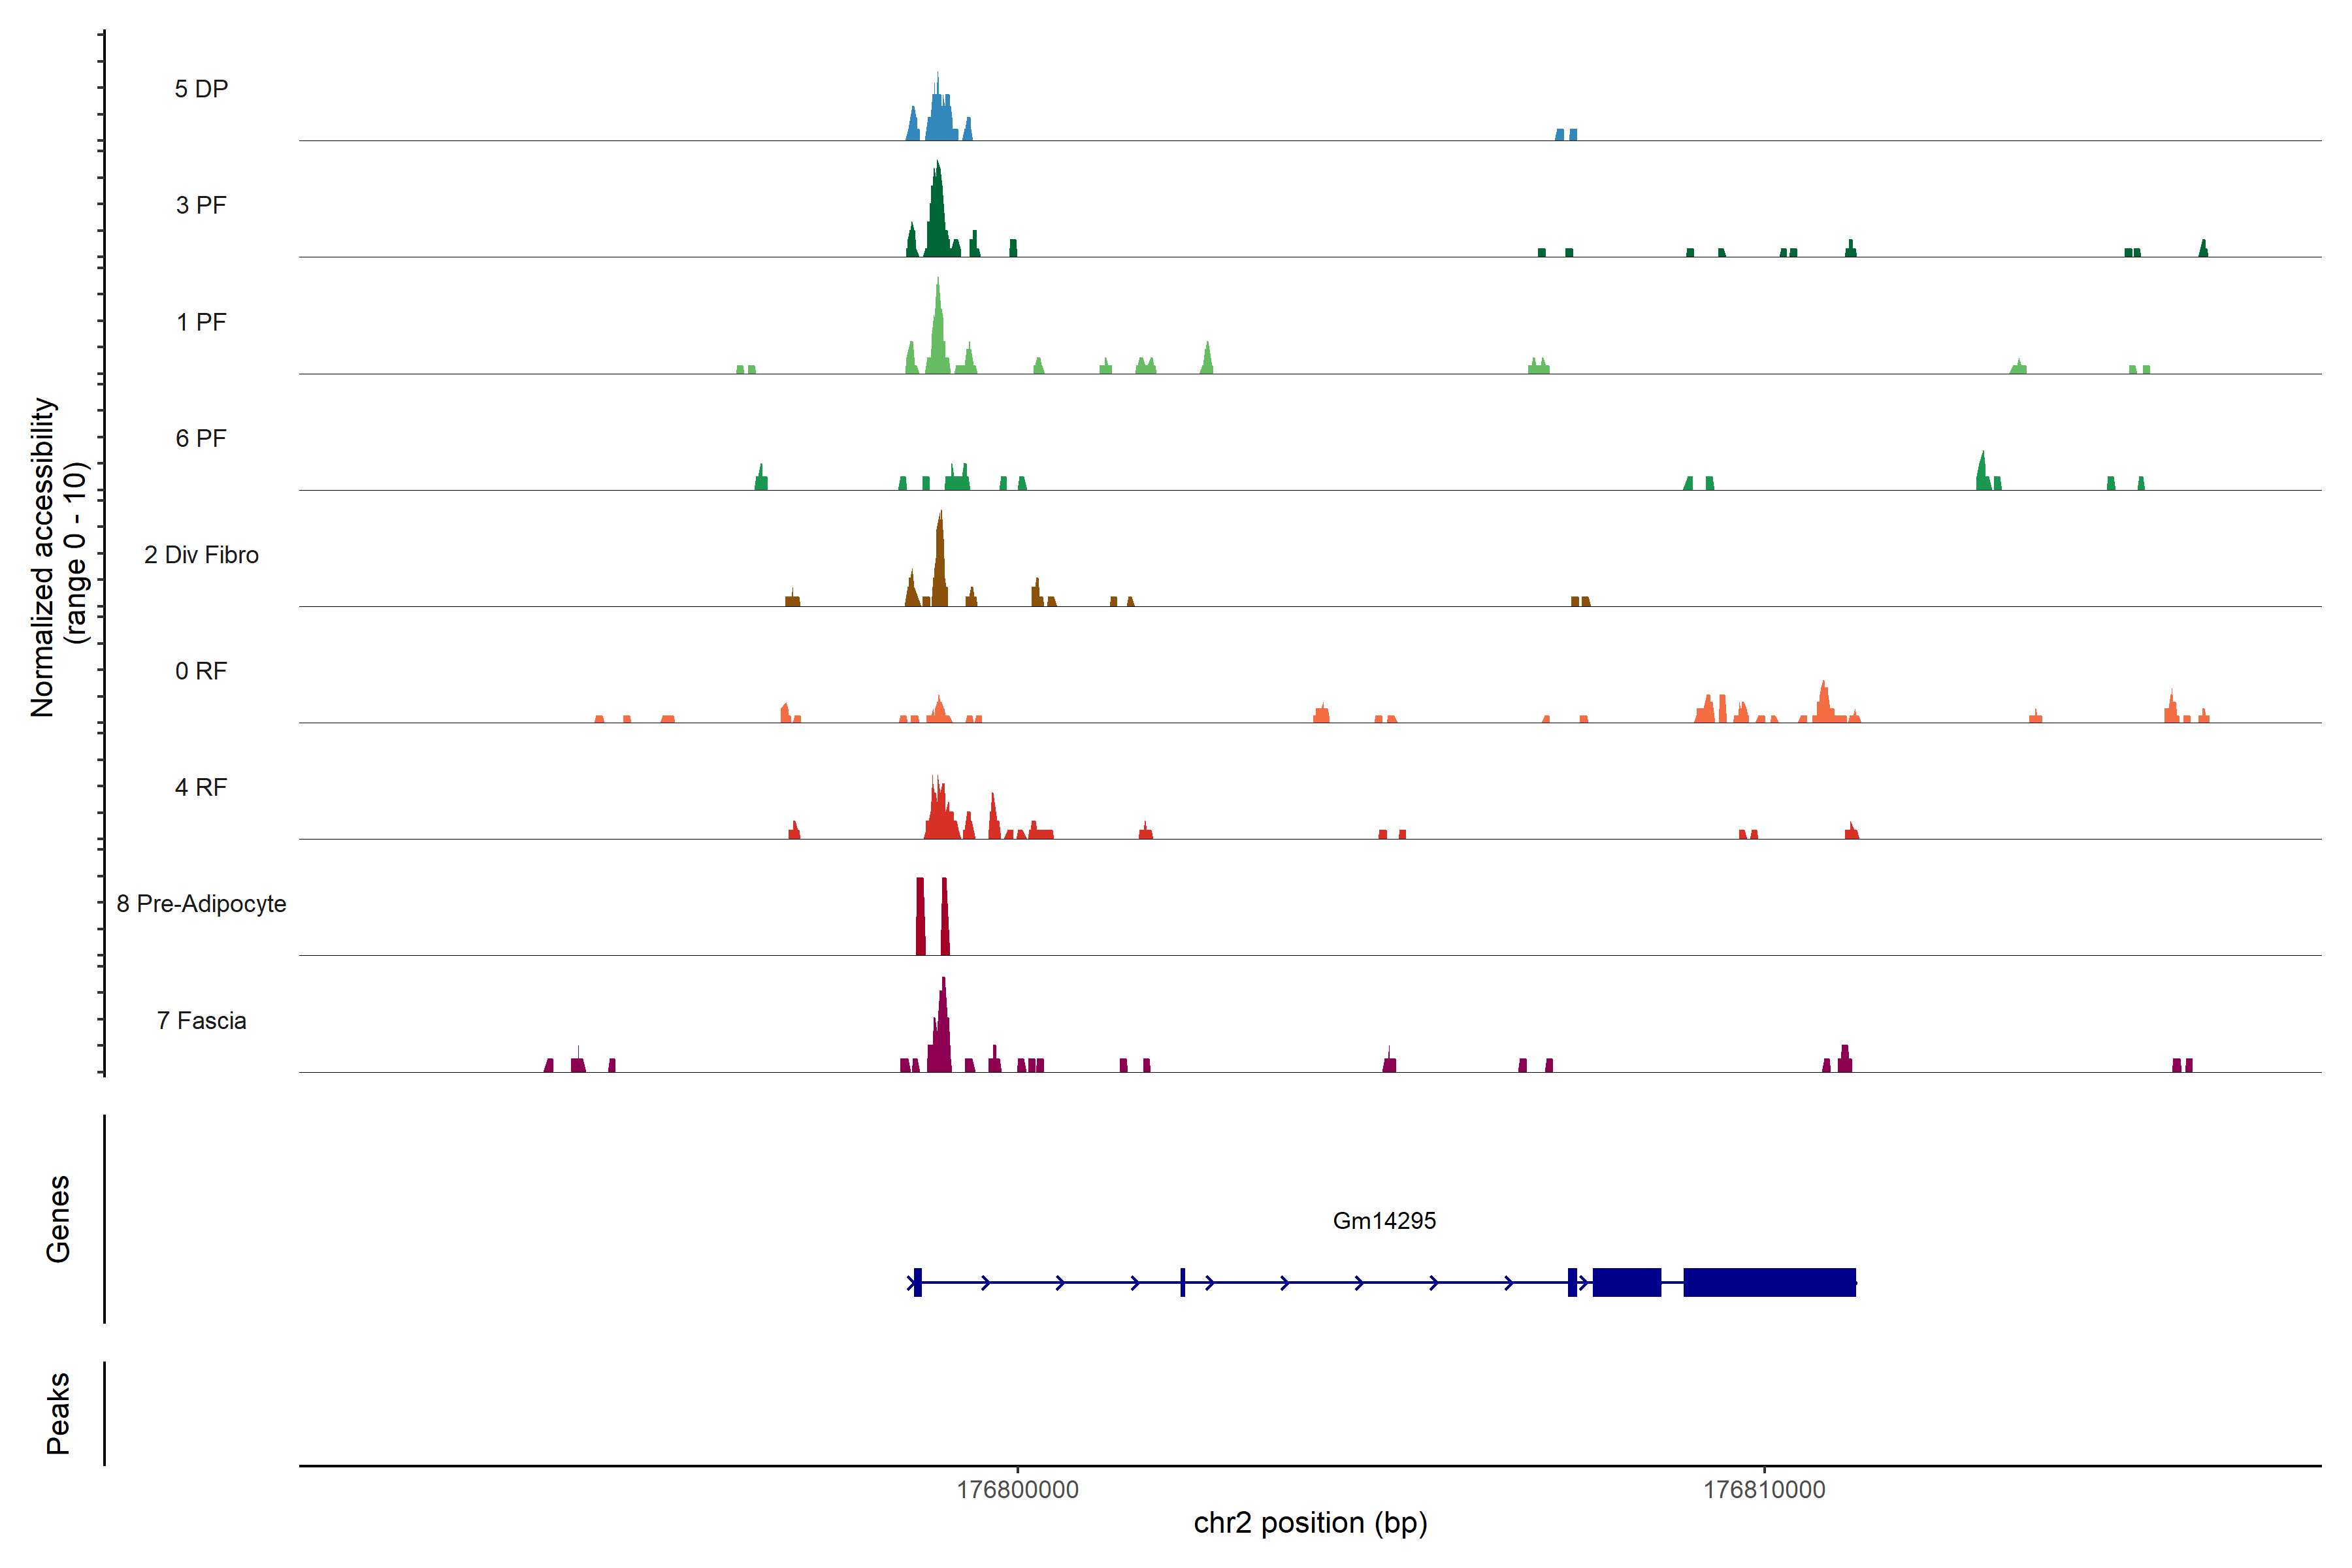The image size is (2352, 1568).
Task: Click the 3 PF track label
Action: tap(201, 205)
